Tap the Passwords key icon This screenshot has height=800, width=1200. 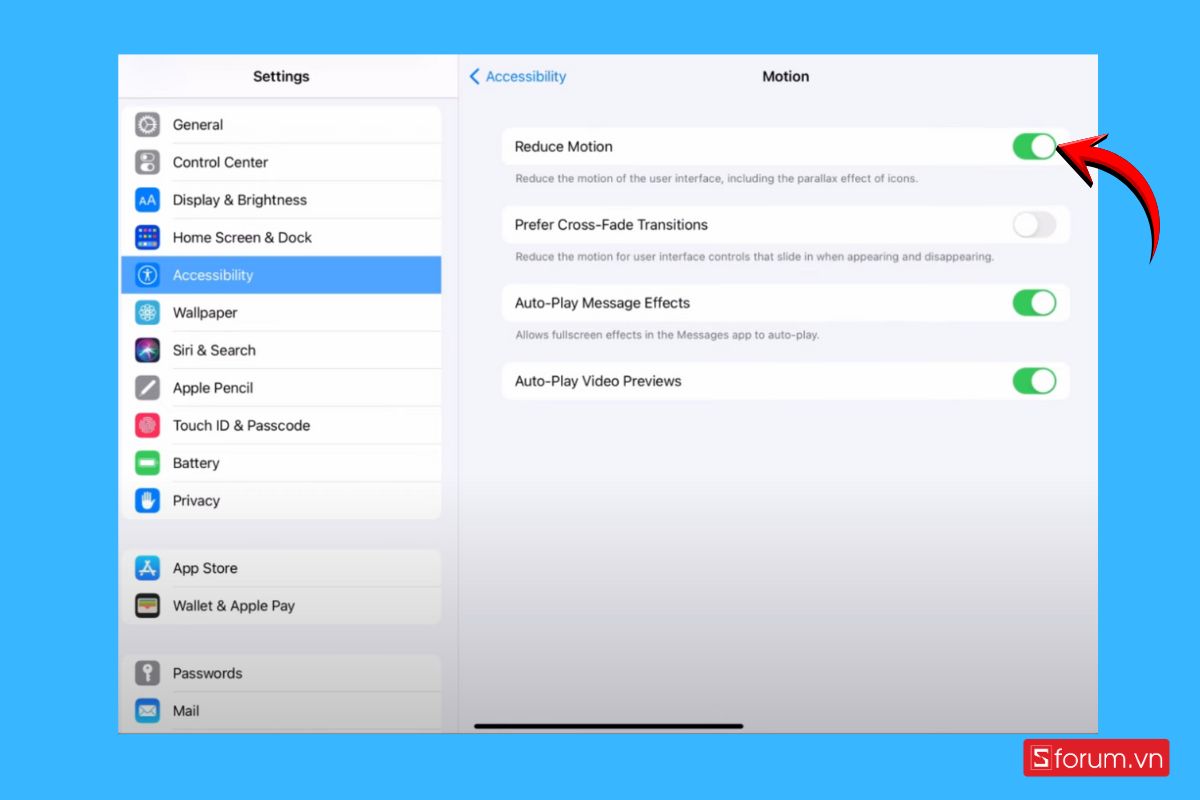[x=148, y=673]
